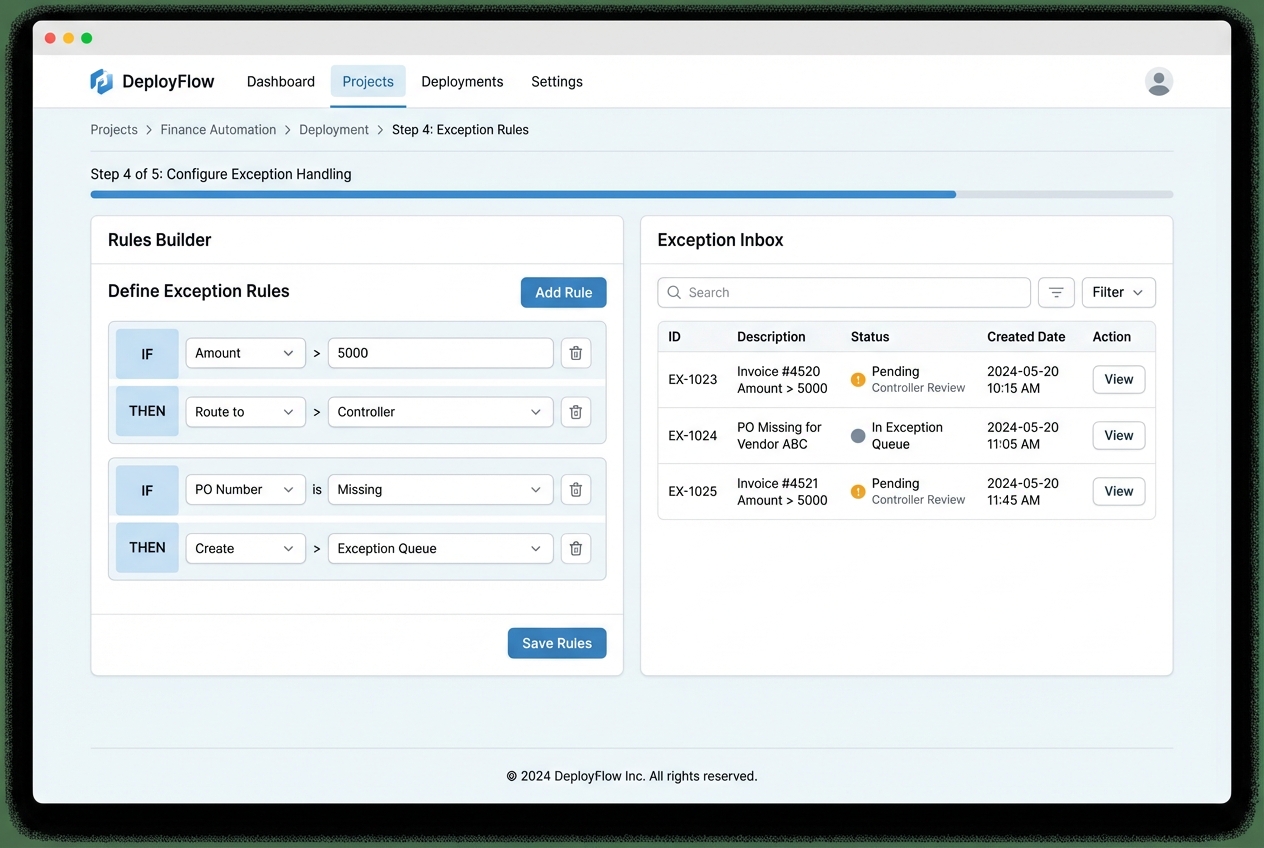Delete the Exception Queue action row
The image size is (1264, 848).
[575, 548]
